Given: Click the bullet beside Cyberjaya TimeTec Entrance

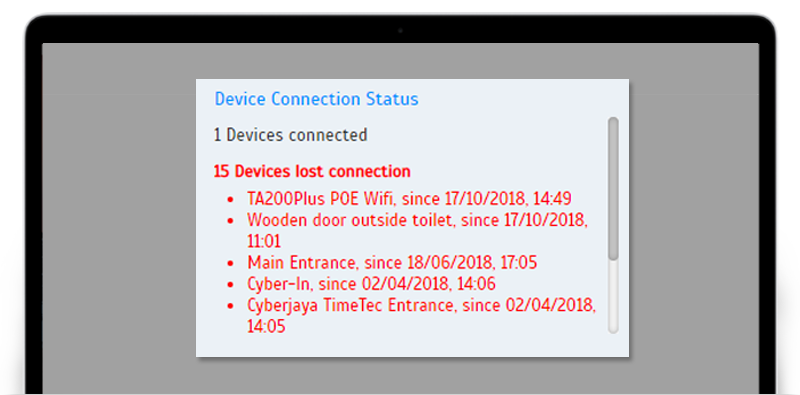Looking at the screenshot, I should tap(230, 306).
